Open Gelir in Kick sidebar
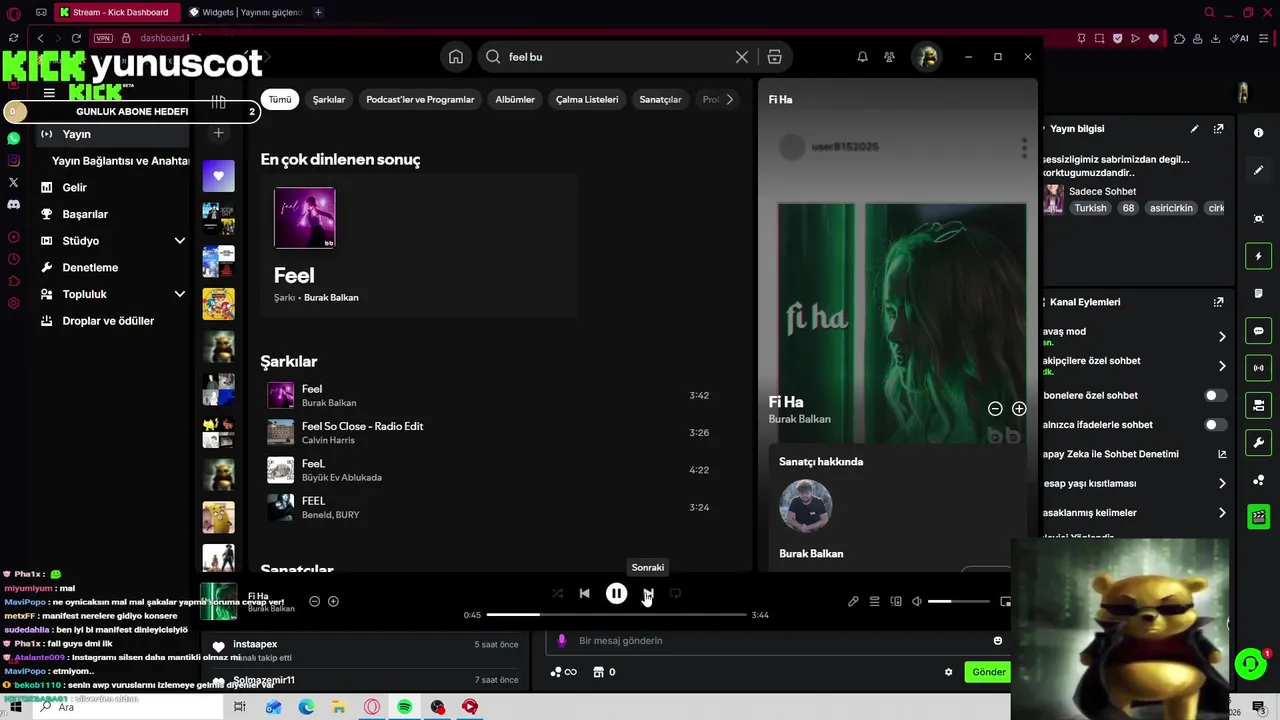The image size is (1280, 720). point(75,187)
